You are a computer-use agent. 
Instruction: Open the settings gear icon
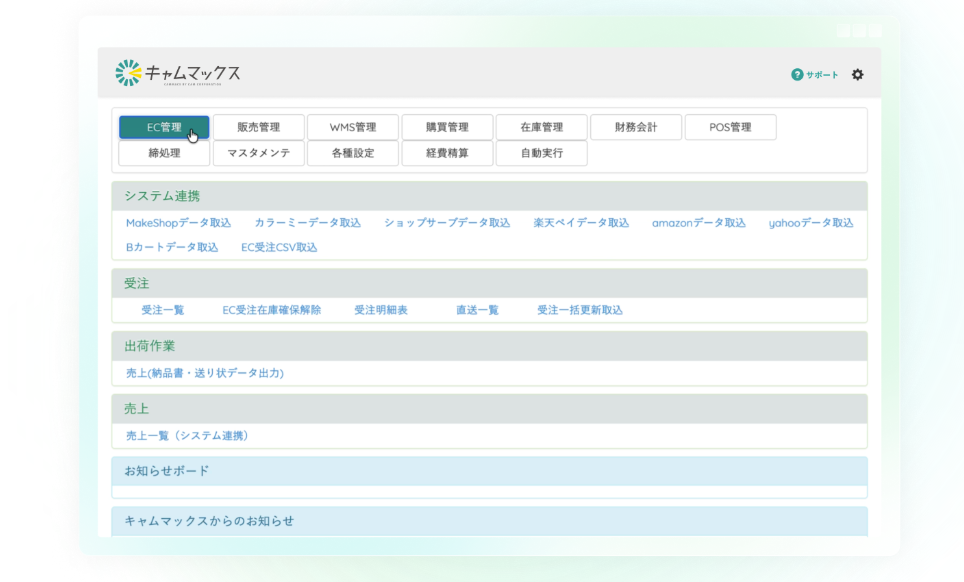click(x=858, y=74)
